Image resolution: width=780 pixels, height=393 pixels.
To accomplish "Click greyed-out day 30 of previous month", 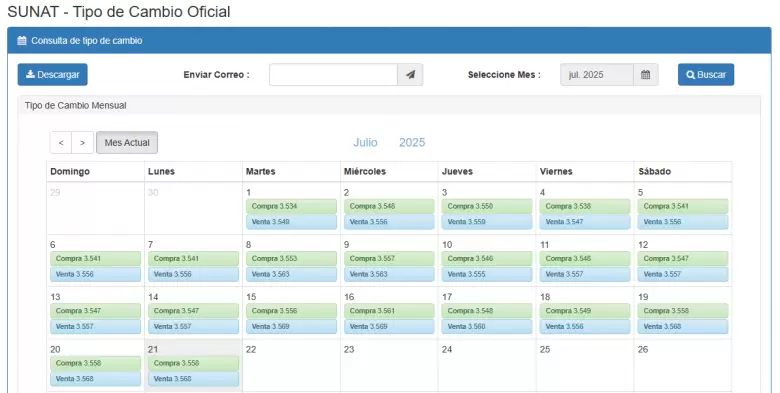I will click(x=153, y=193).
